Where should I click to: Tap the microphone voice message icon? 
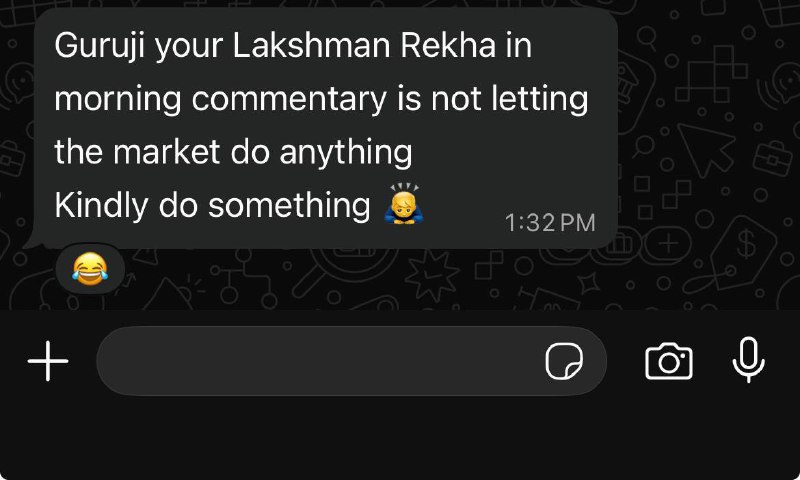pyautogui.click(x=748, y=360)
